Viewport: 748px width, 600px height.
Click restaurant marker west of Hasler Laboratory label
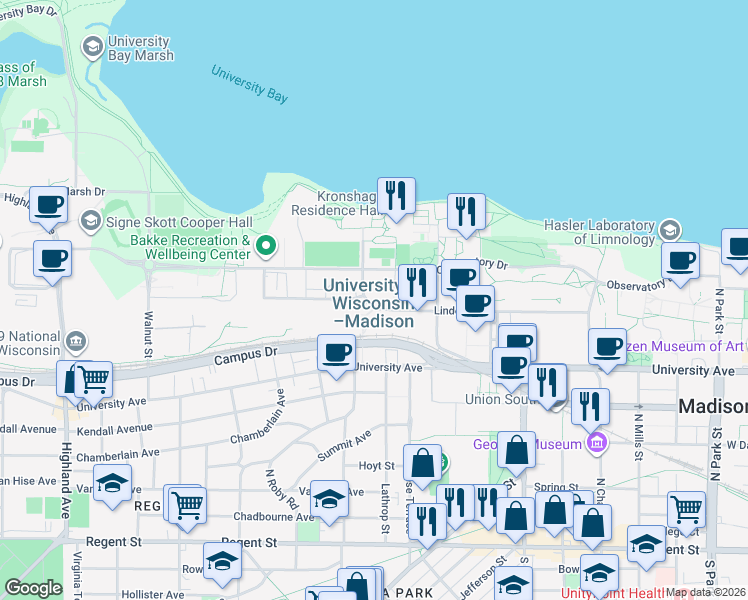(466, 212)
